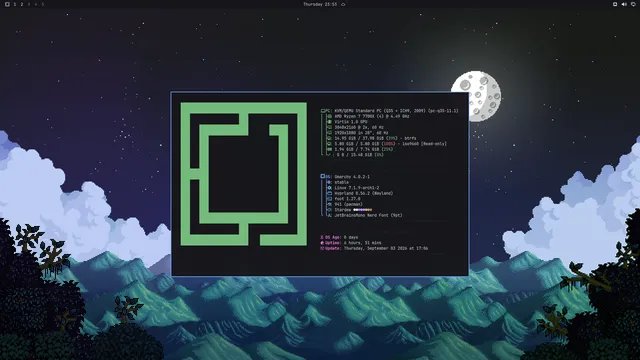Viewport: 640px width, 360px height.
Task: Click the GPU icon beside Virtio 1.0 GPU
Action: 329,122
